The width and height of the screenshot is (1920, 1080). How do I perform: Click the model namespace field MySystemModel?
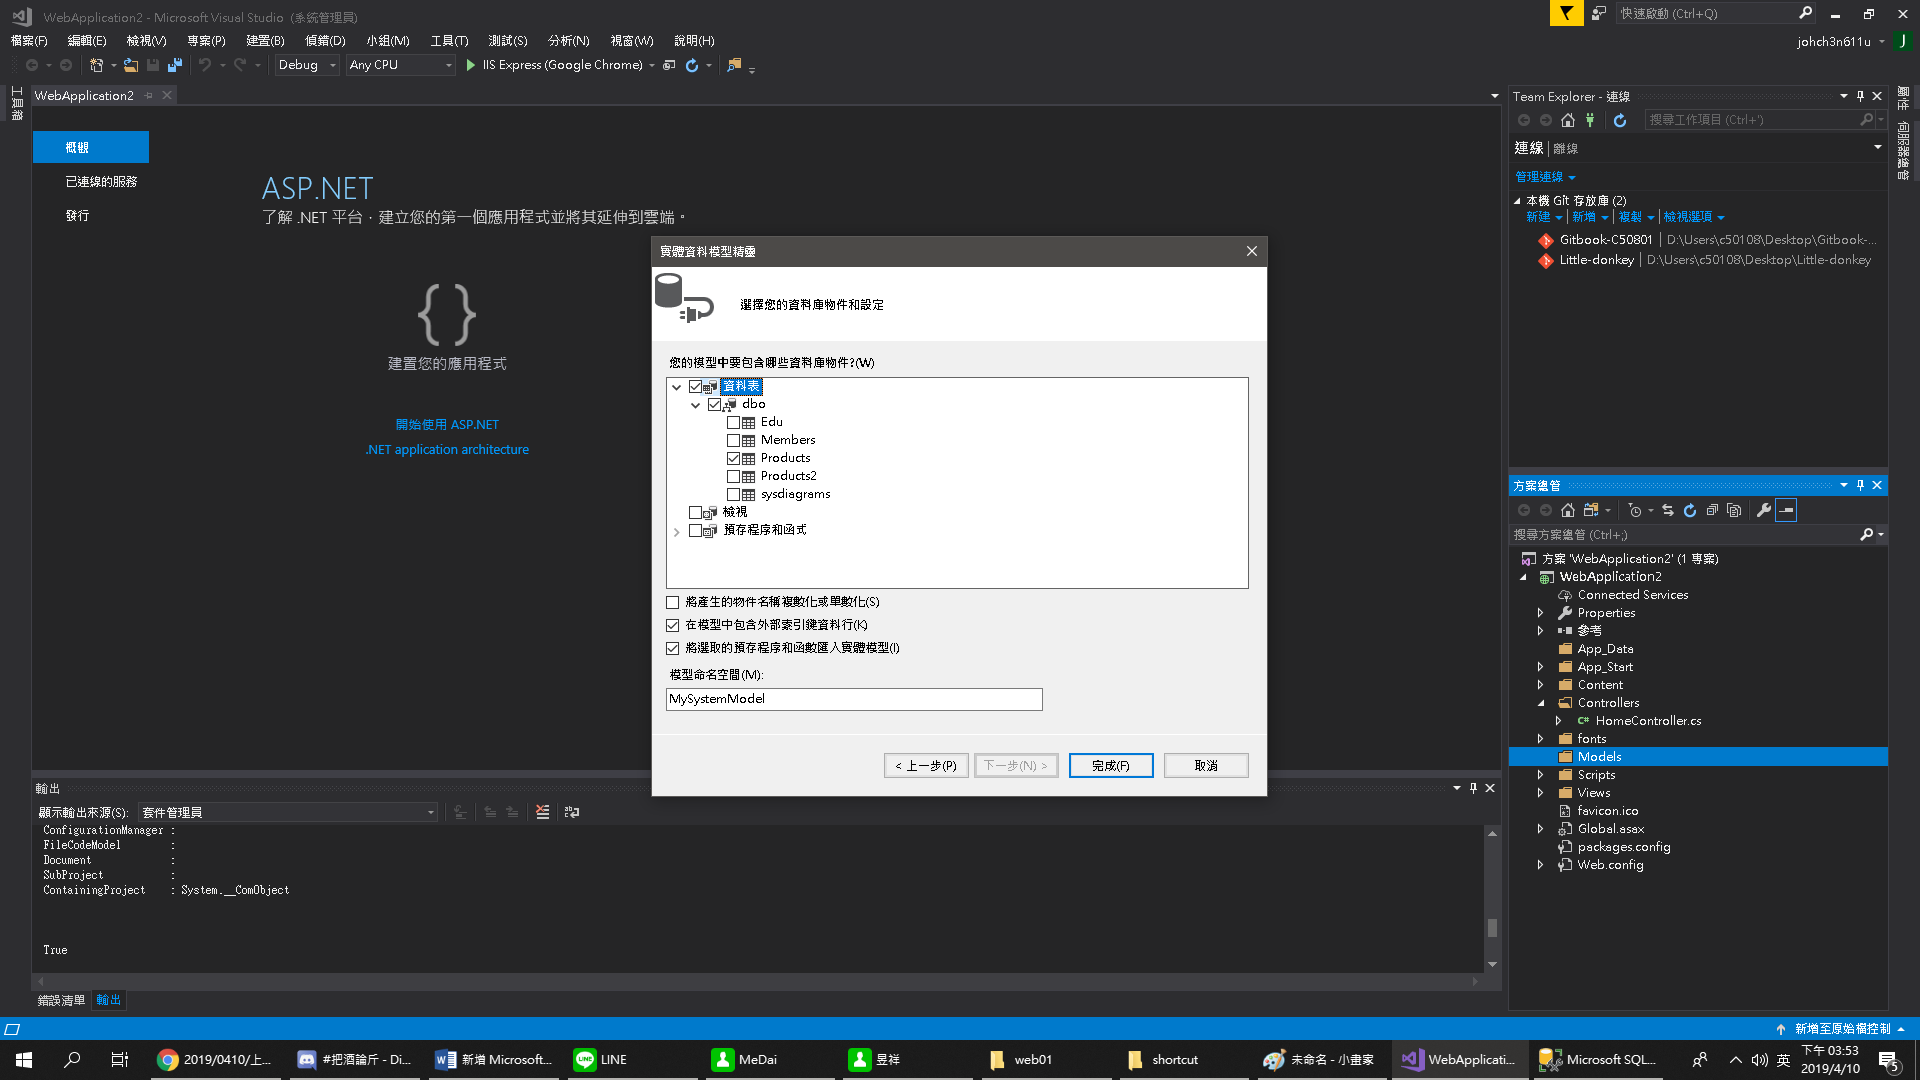pyautogui.click(x=854, y=699)
